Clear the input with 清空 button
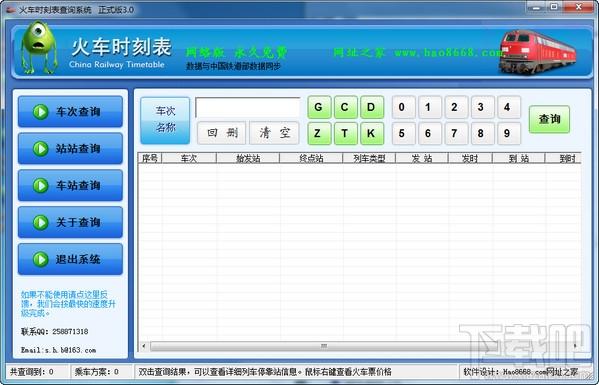 (x=274, y=133)
